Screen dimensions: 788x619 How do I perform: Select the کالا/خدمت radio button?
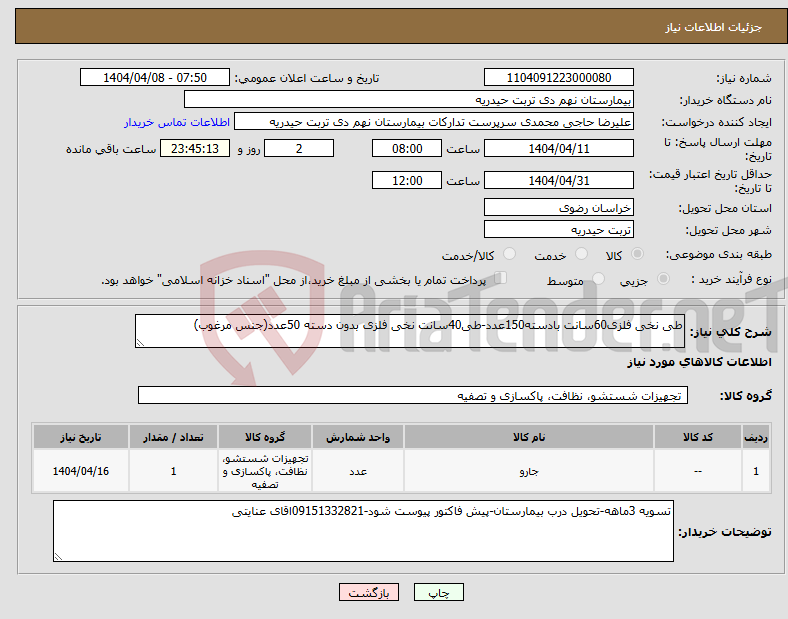509,254
